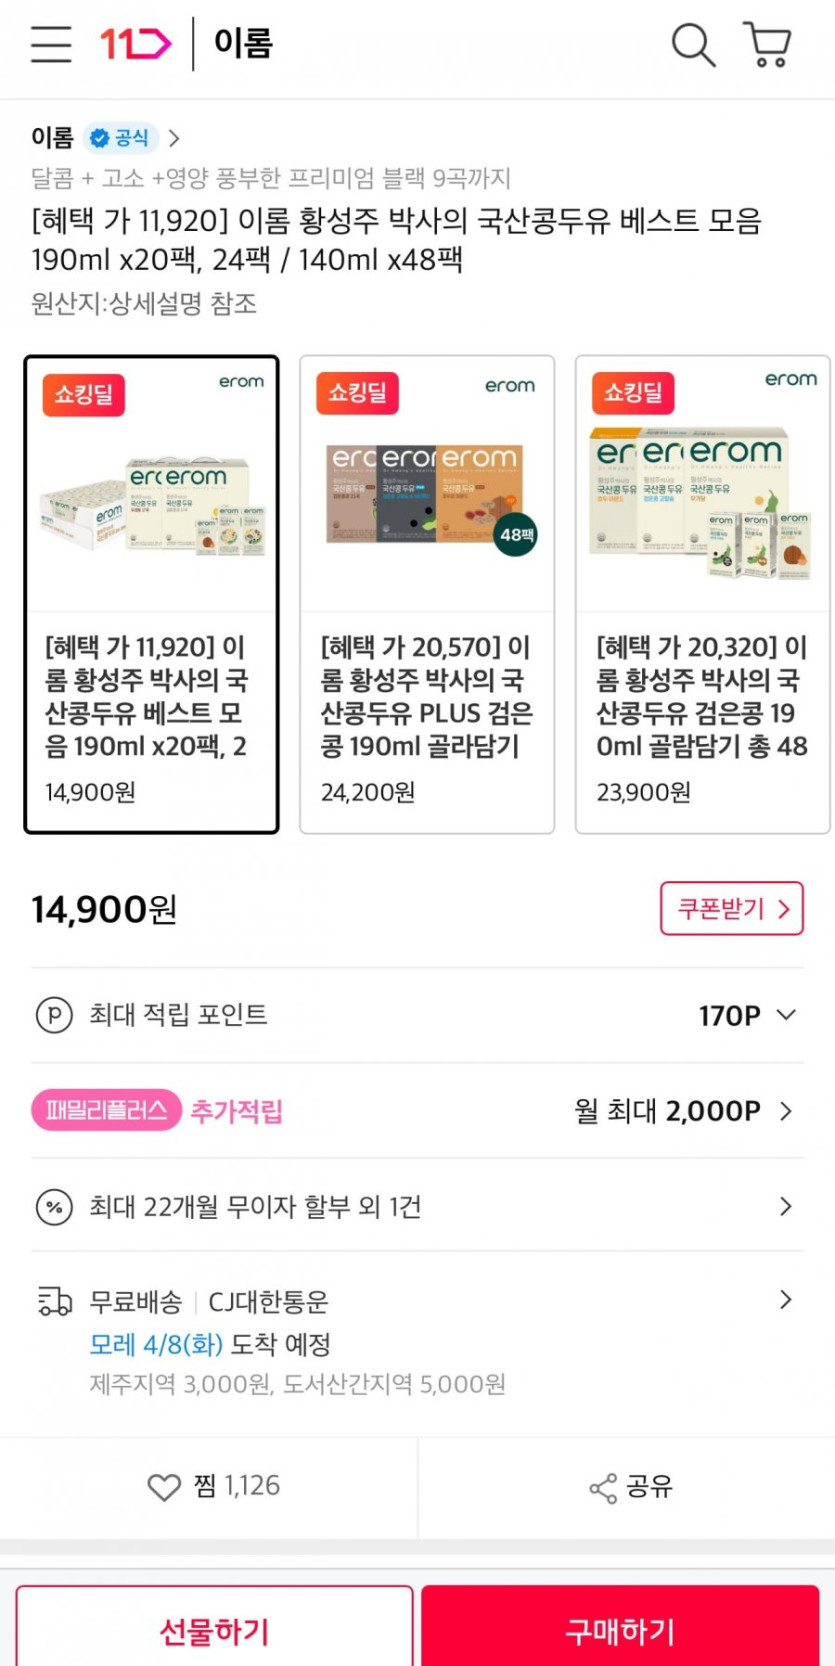
Task: Tap the 11st logo
Action: [135, 45]
